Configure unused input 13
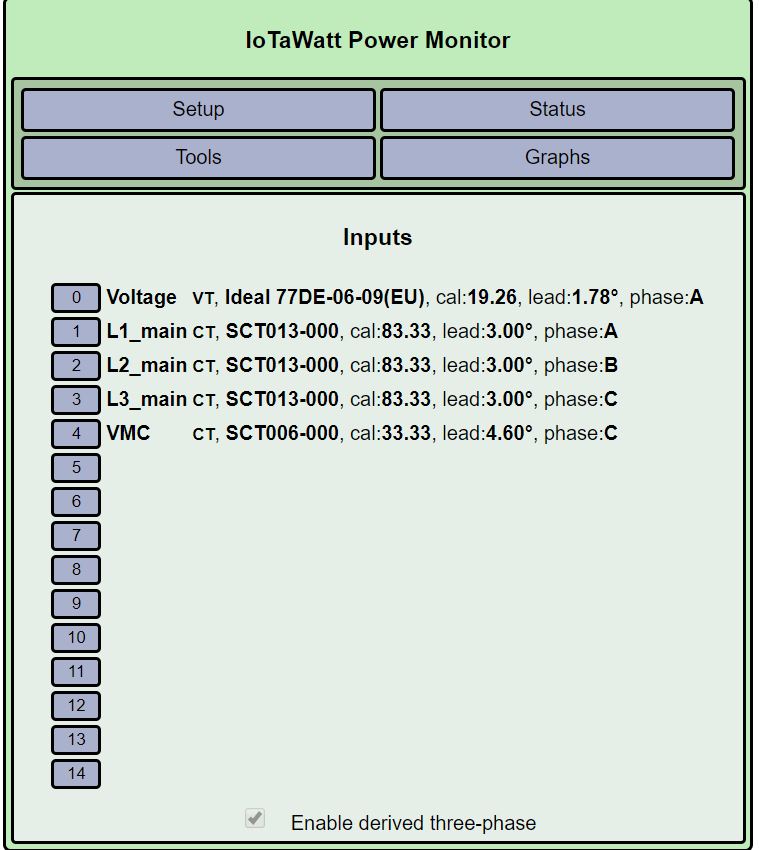This screenshot has height=850, width=759. (76, 740)
